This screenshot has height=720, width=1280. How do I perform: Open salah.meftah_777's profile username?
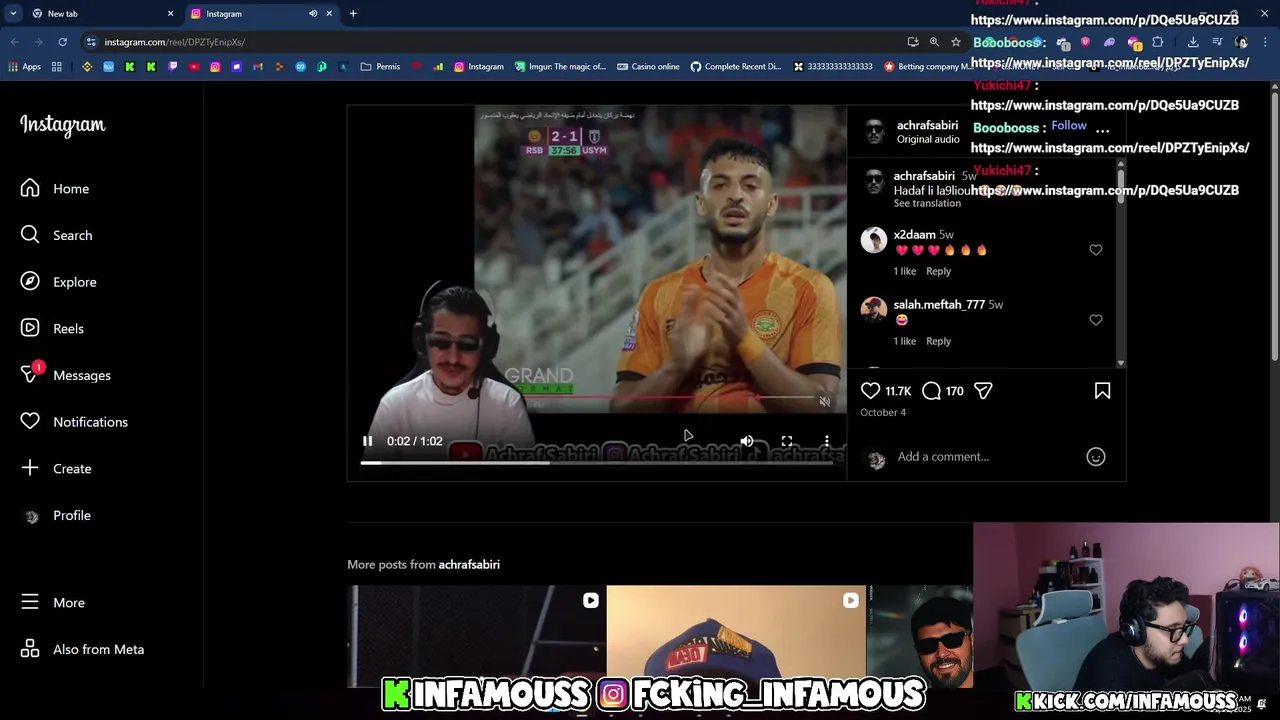click(939, 305)
